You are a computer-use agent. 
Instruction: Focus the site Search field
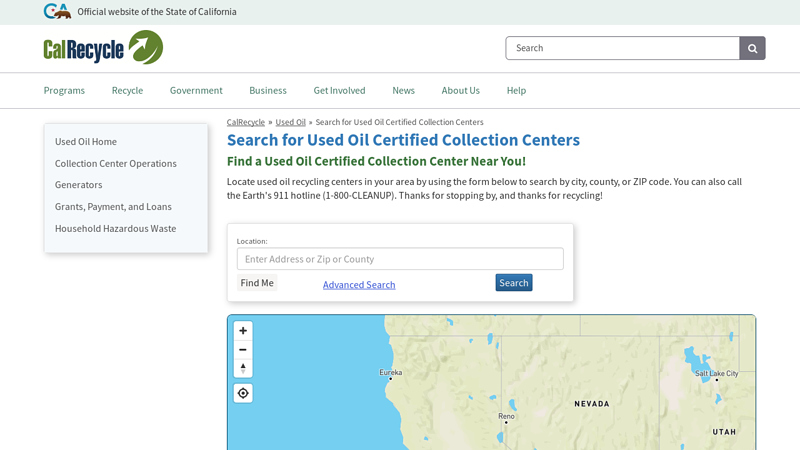click(x=622, y=48)
